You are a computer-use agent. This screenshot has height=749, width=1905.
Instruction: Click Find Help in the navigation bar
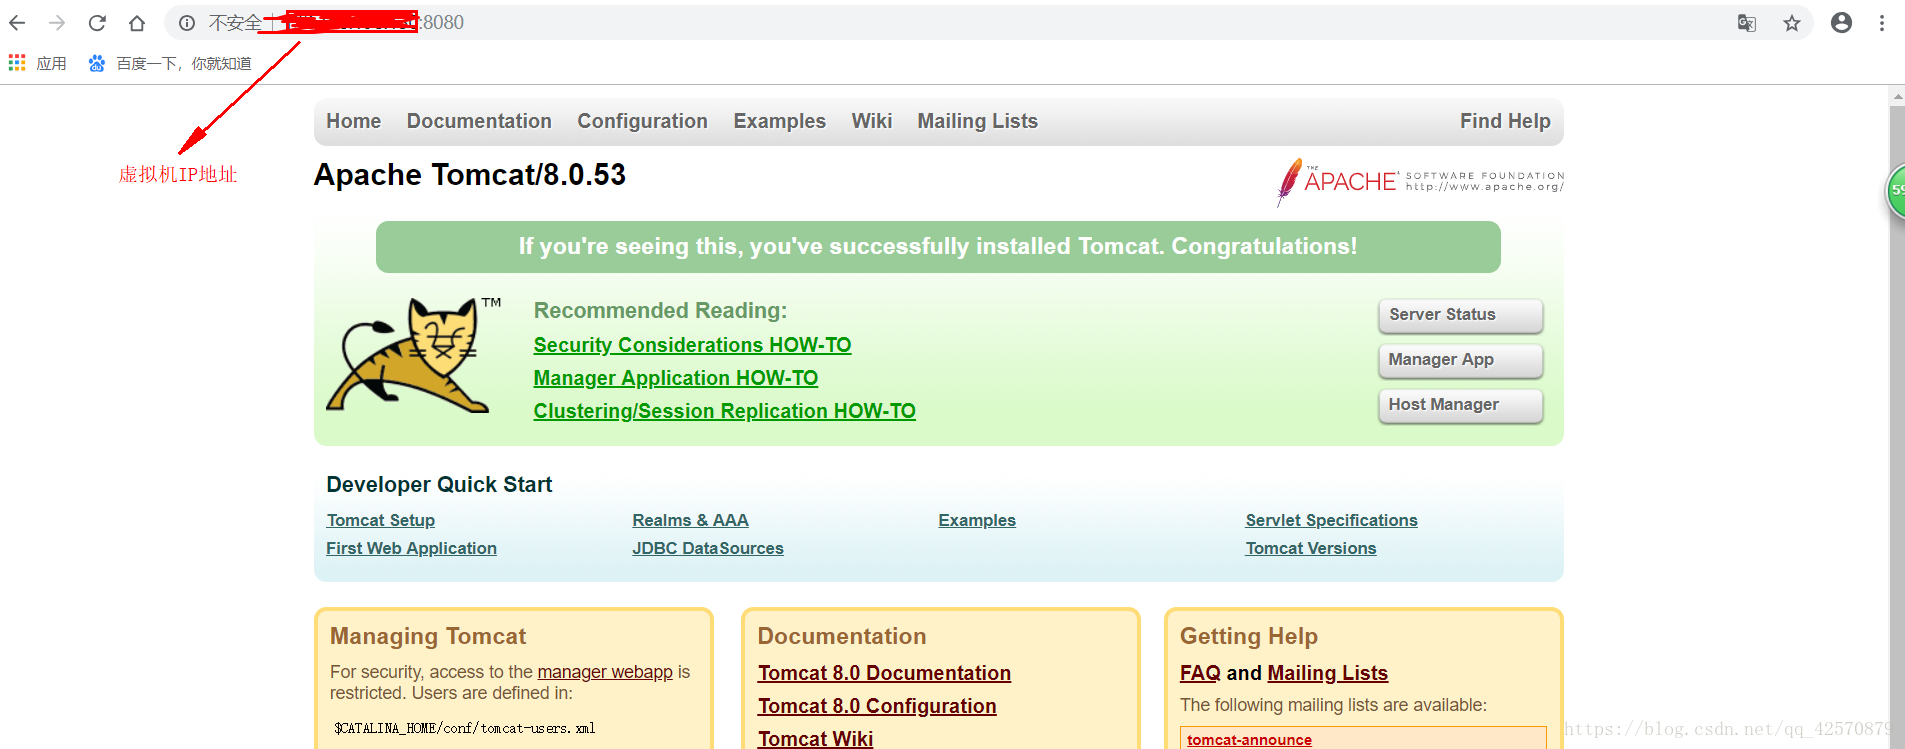coord(1505,121)
